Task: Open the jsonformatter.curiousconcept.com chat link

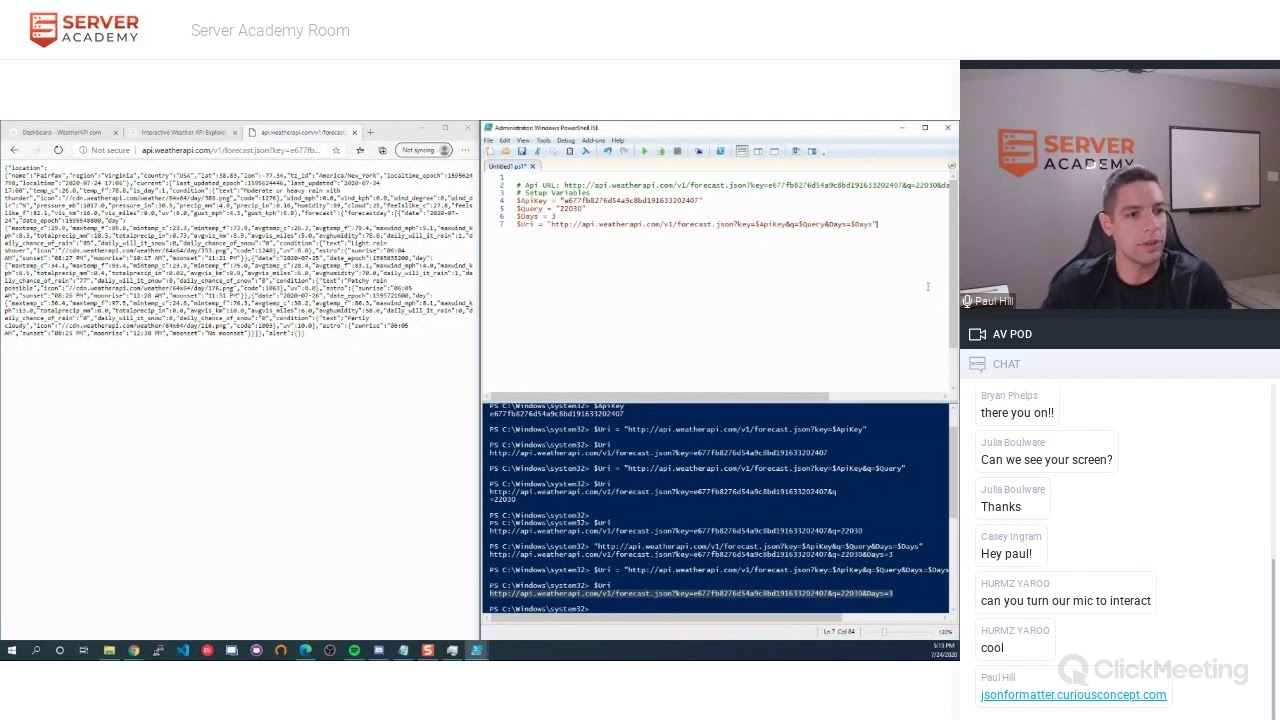Action: [x=1073, y=694]
